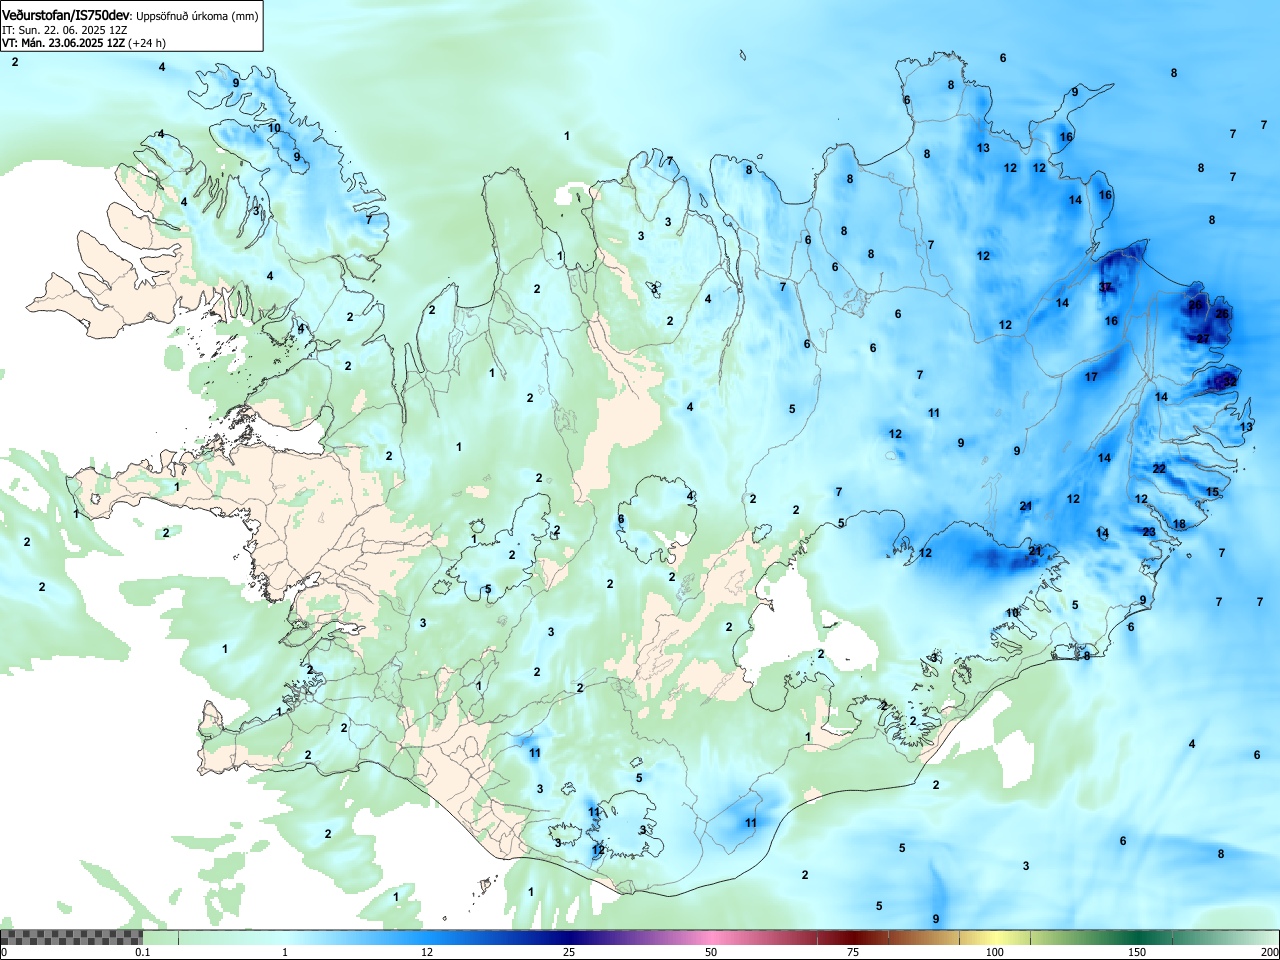Click the 75 tick label on the color scale
Image resolution: width=1280 pixels, height=960 pixels.
click(853, 952)
